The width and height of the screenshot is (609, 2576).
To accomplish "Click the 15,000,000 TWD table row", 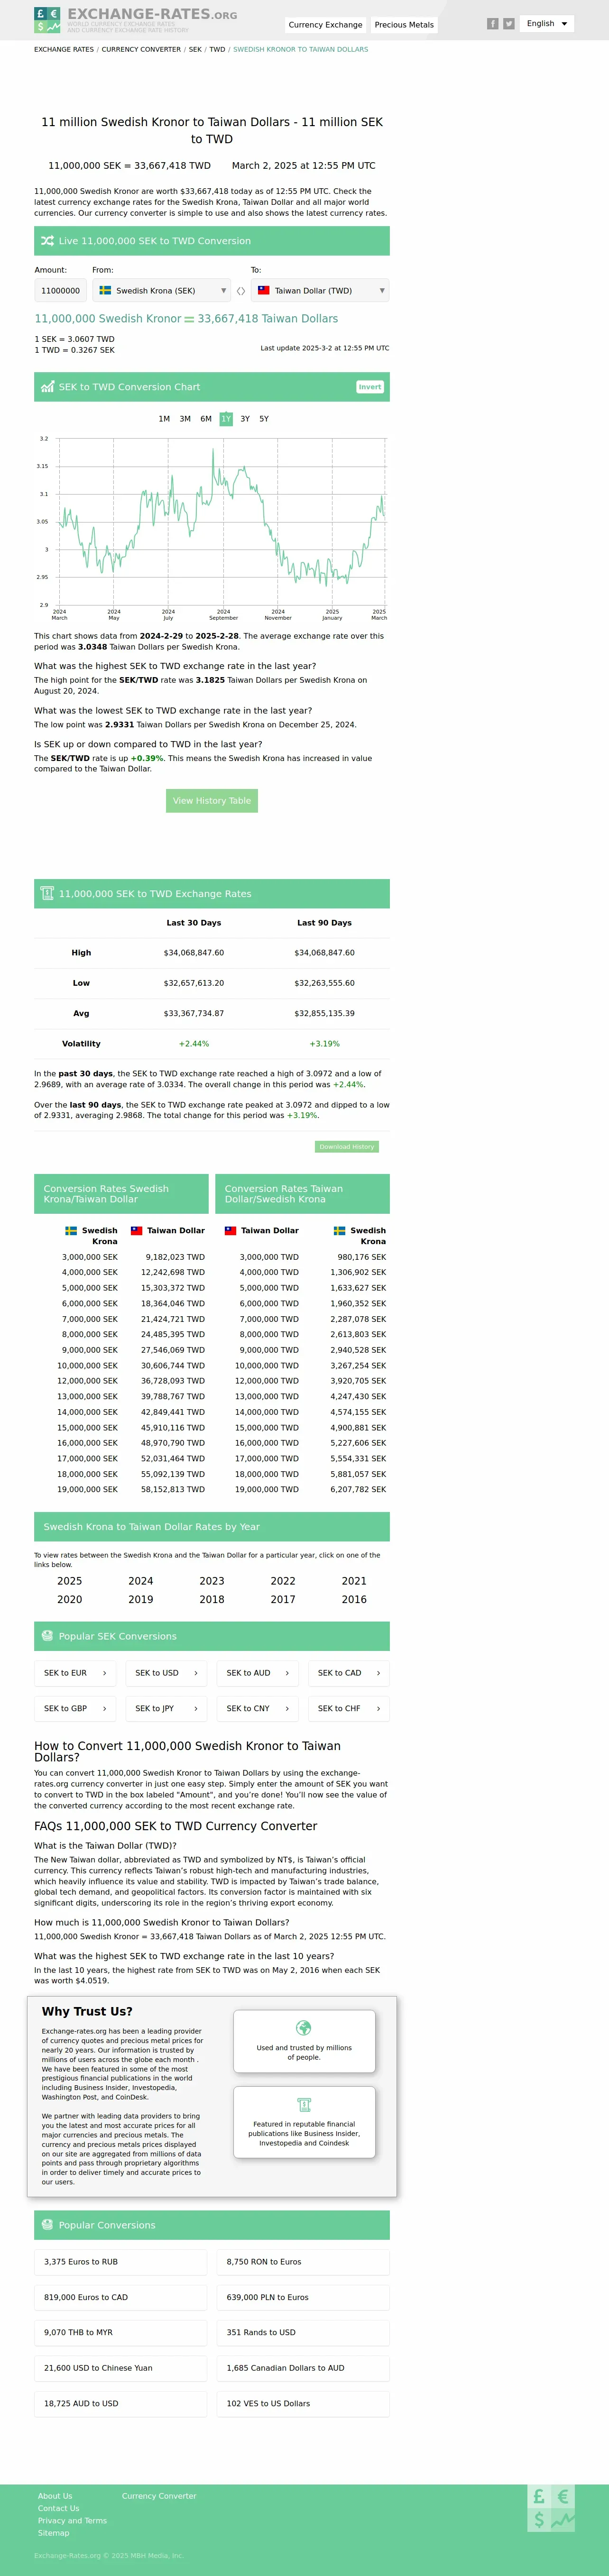I will [303, 1428].
